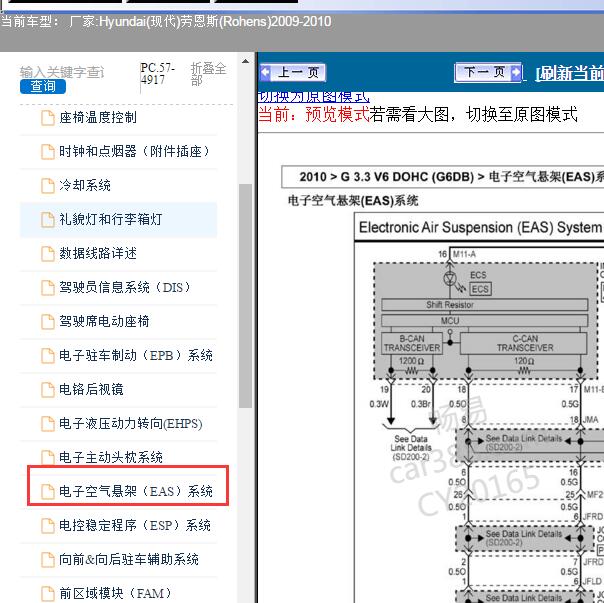Click icon beside 电控稳定程序（ESP）系统

click(47, 526)
